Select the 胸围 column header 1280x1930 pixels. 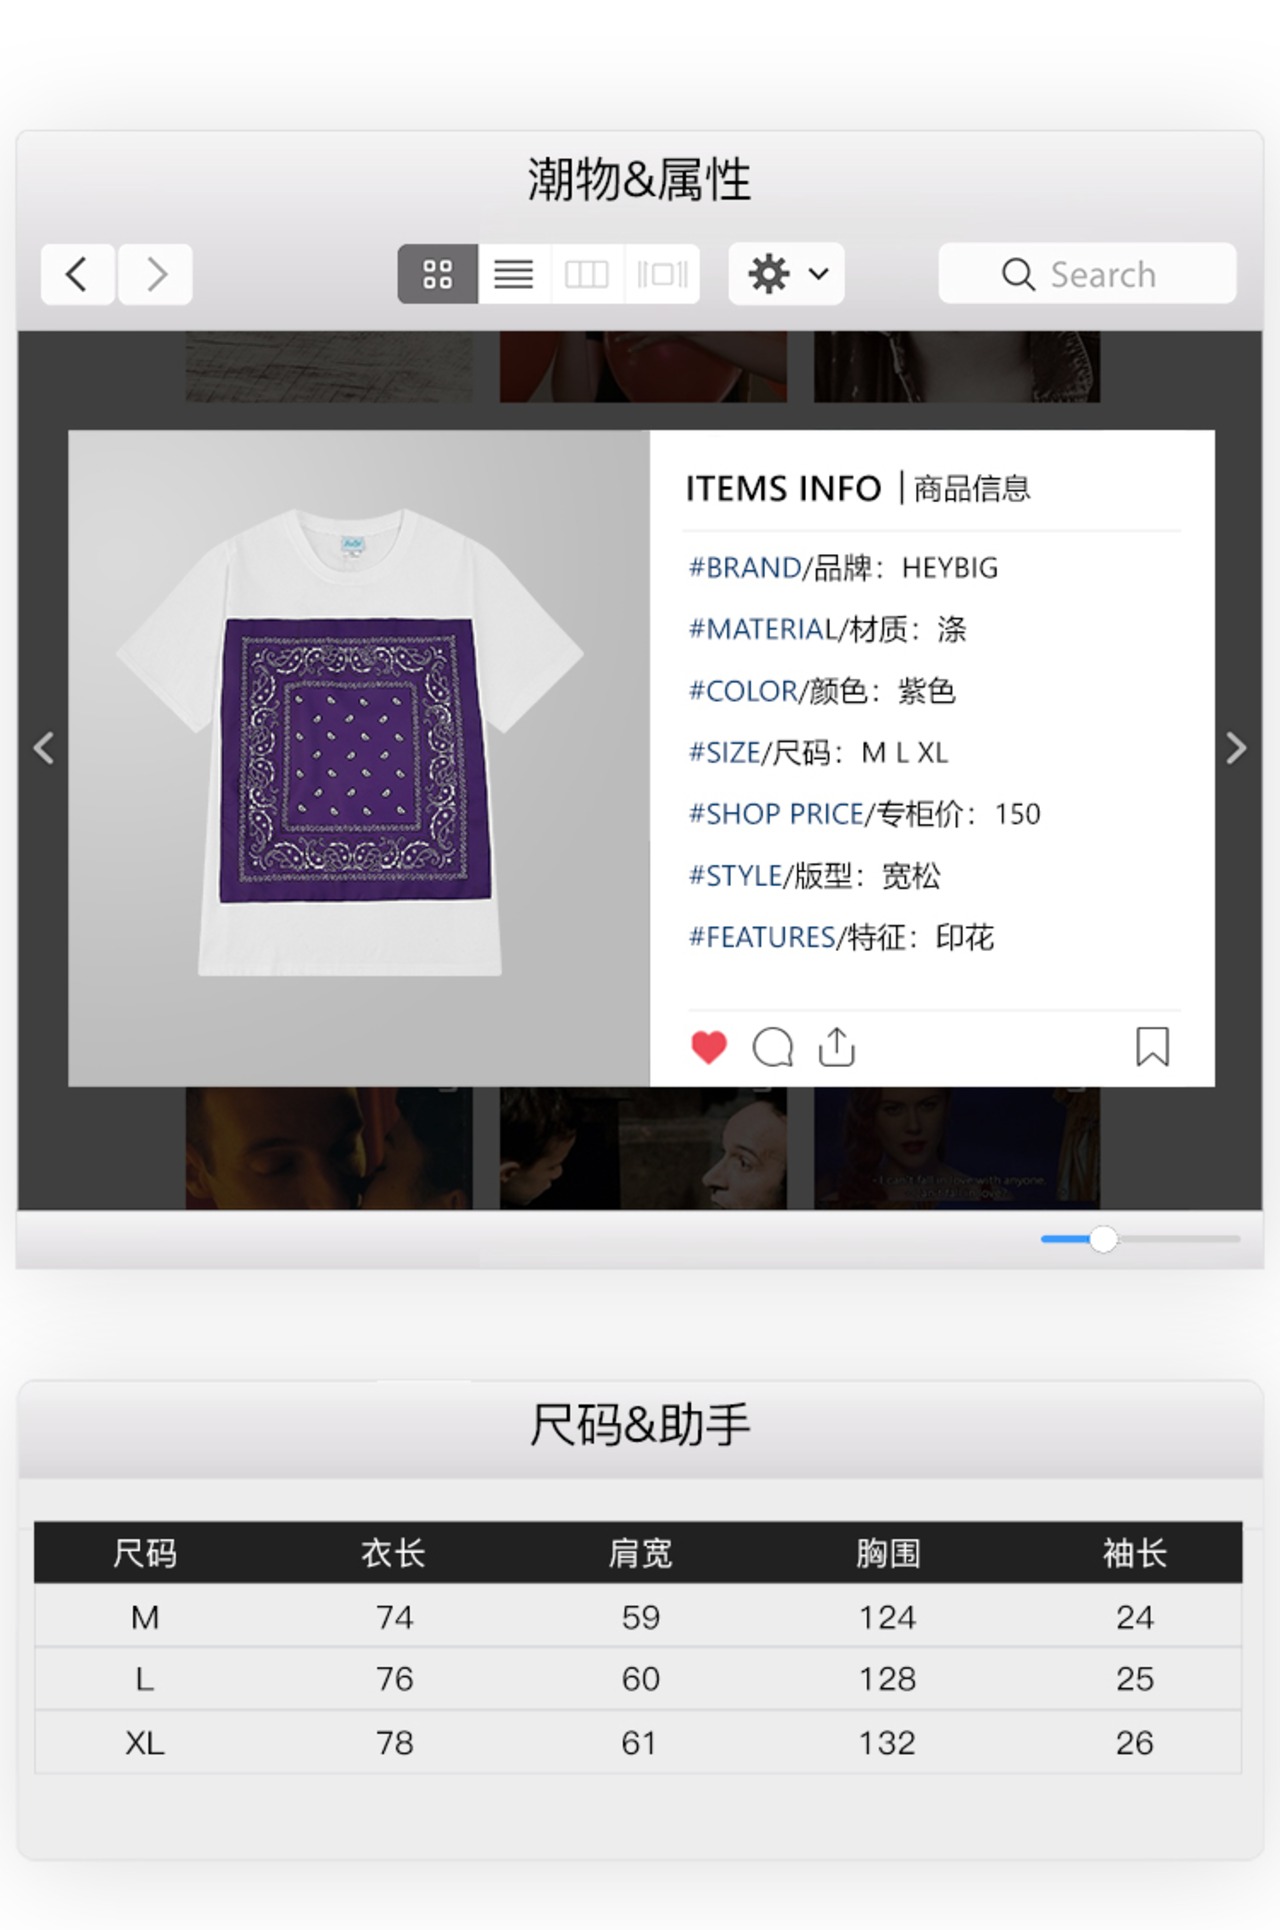click(888, 1553)
